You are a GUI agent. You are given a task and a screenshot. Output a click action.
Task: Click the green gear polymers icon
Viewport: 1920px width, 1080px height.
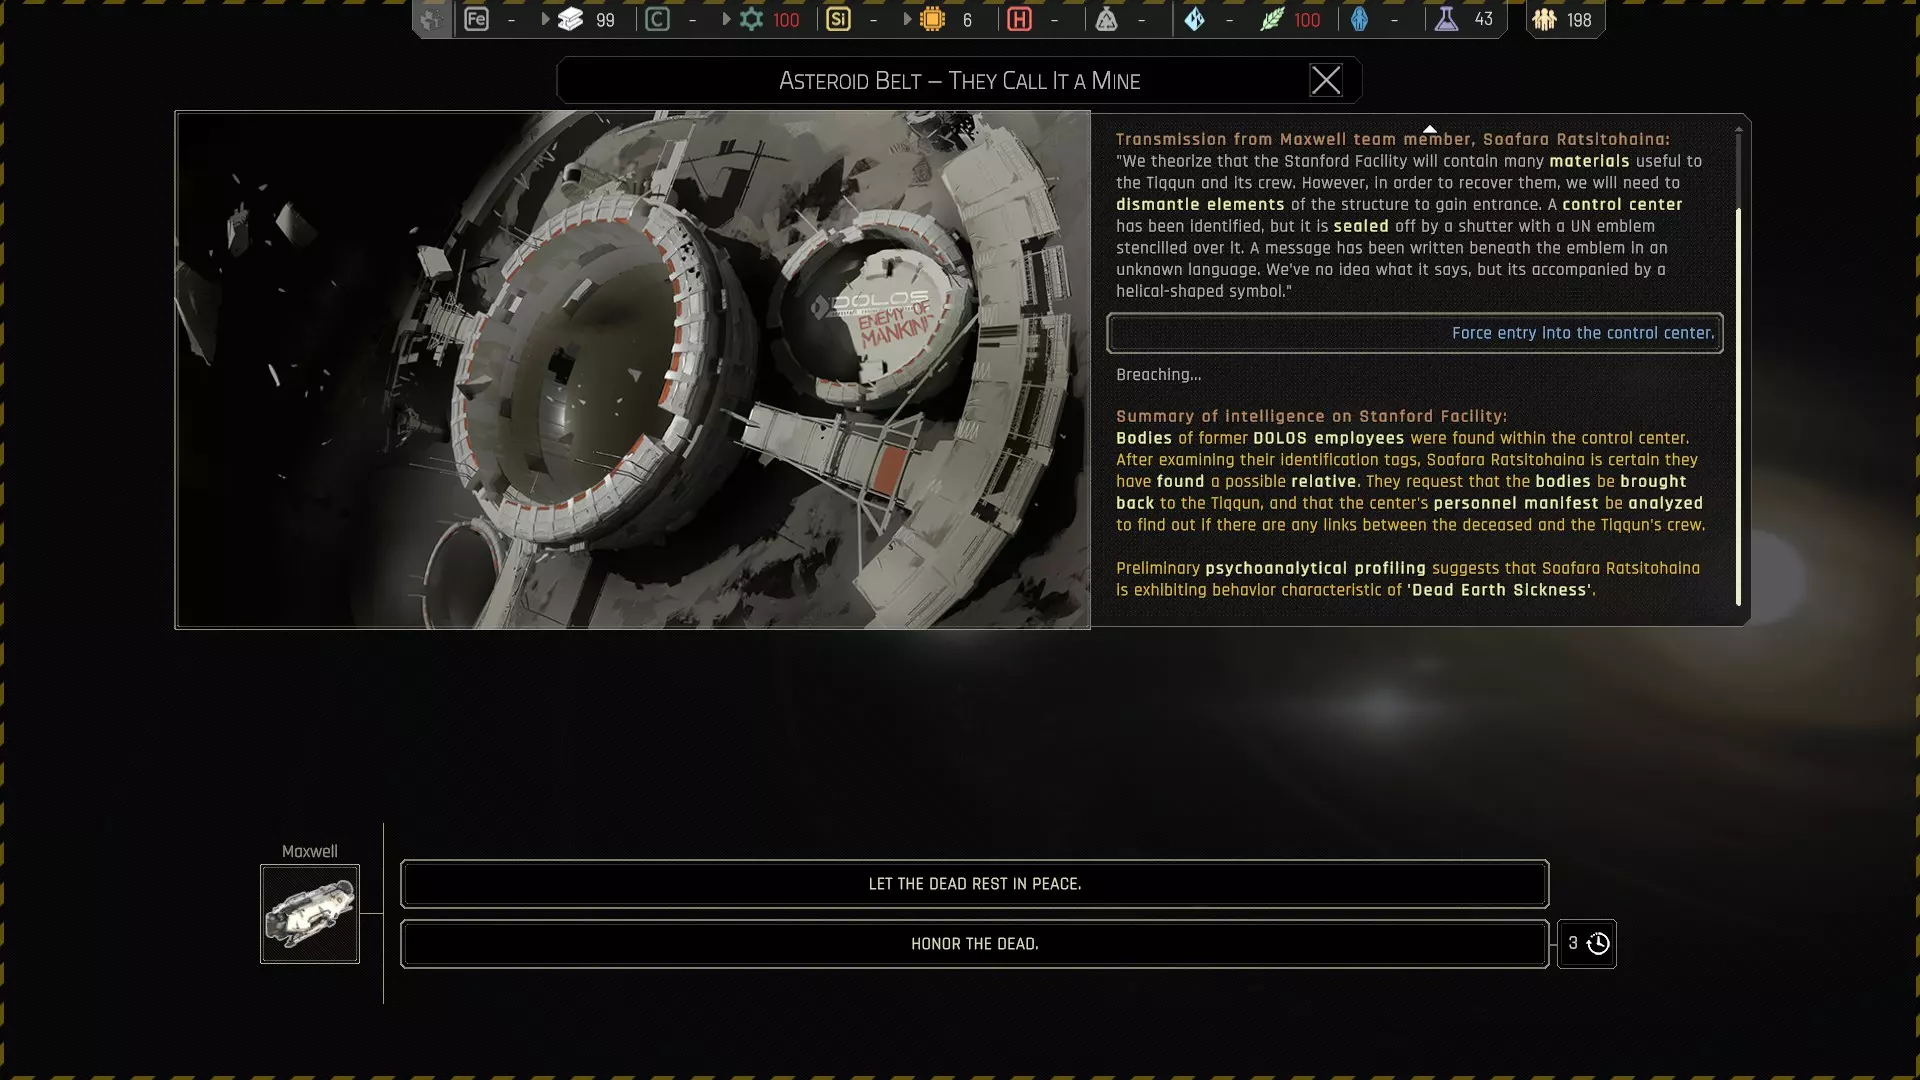(751, 19)
